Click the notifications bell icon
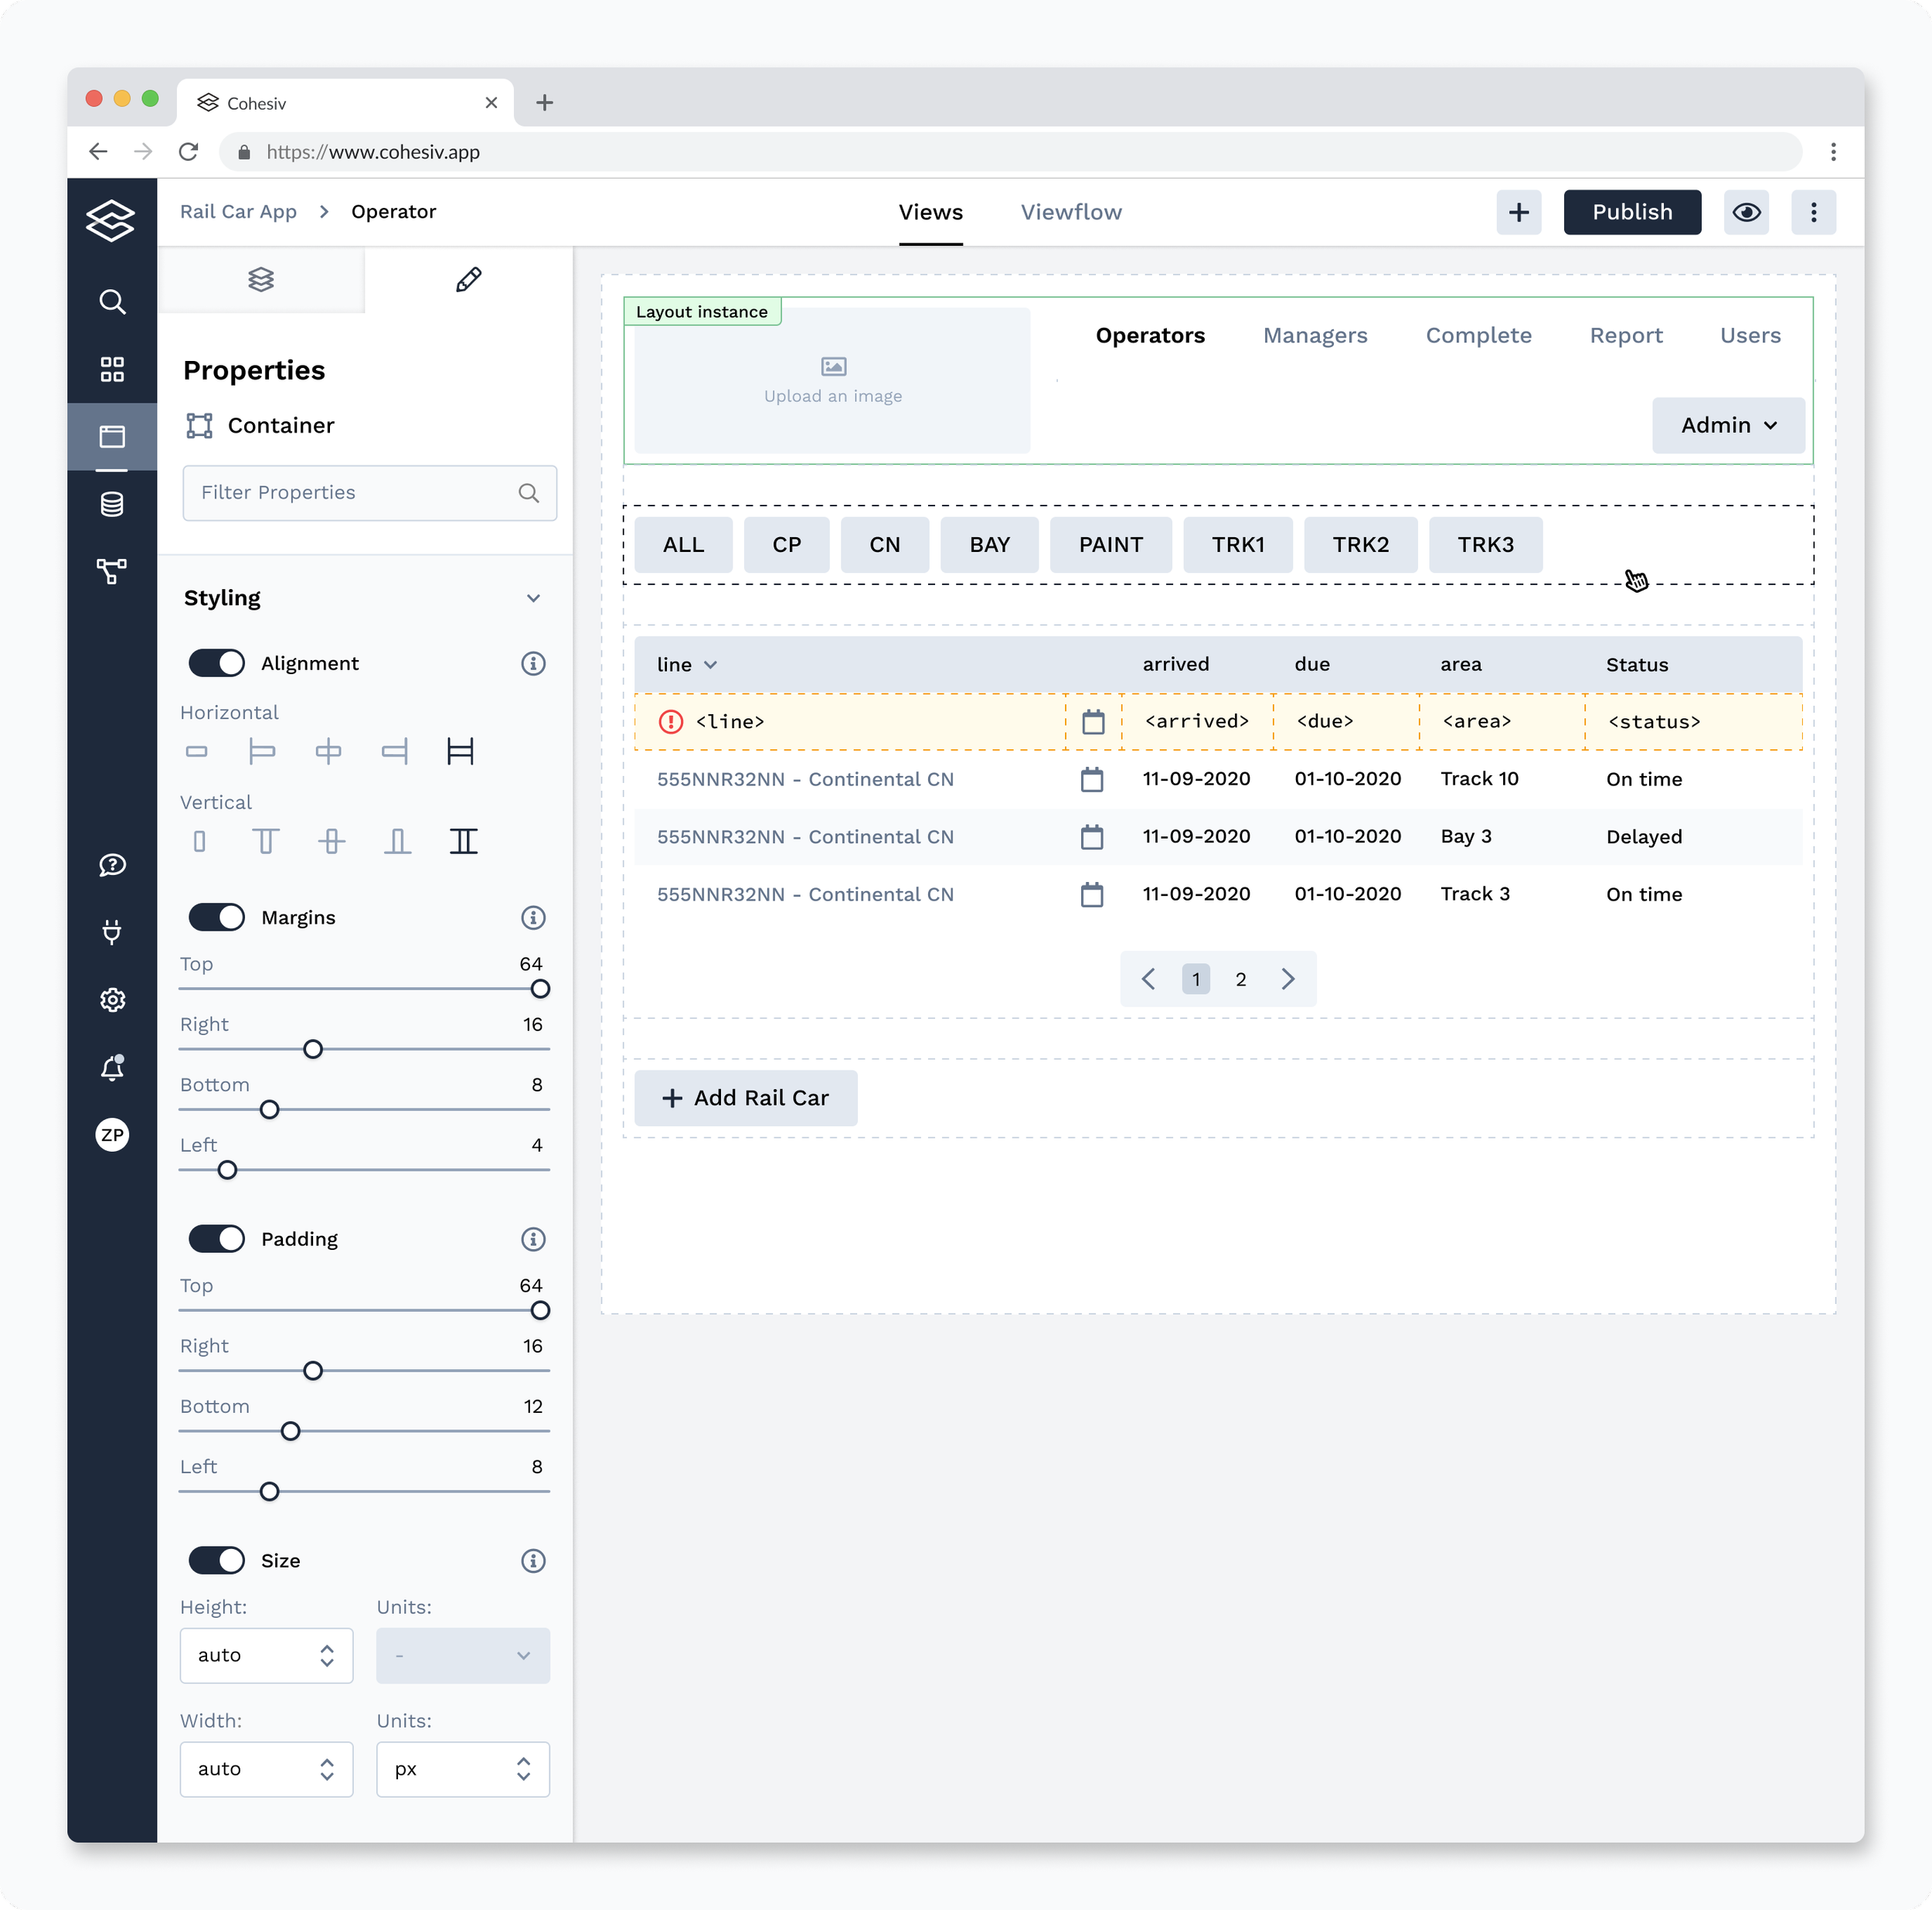Image resolution: width=1932 pixels, height=1910 pixels. [112, 1068]
